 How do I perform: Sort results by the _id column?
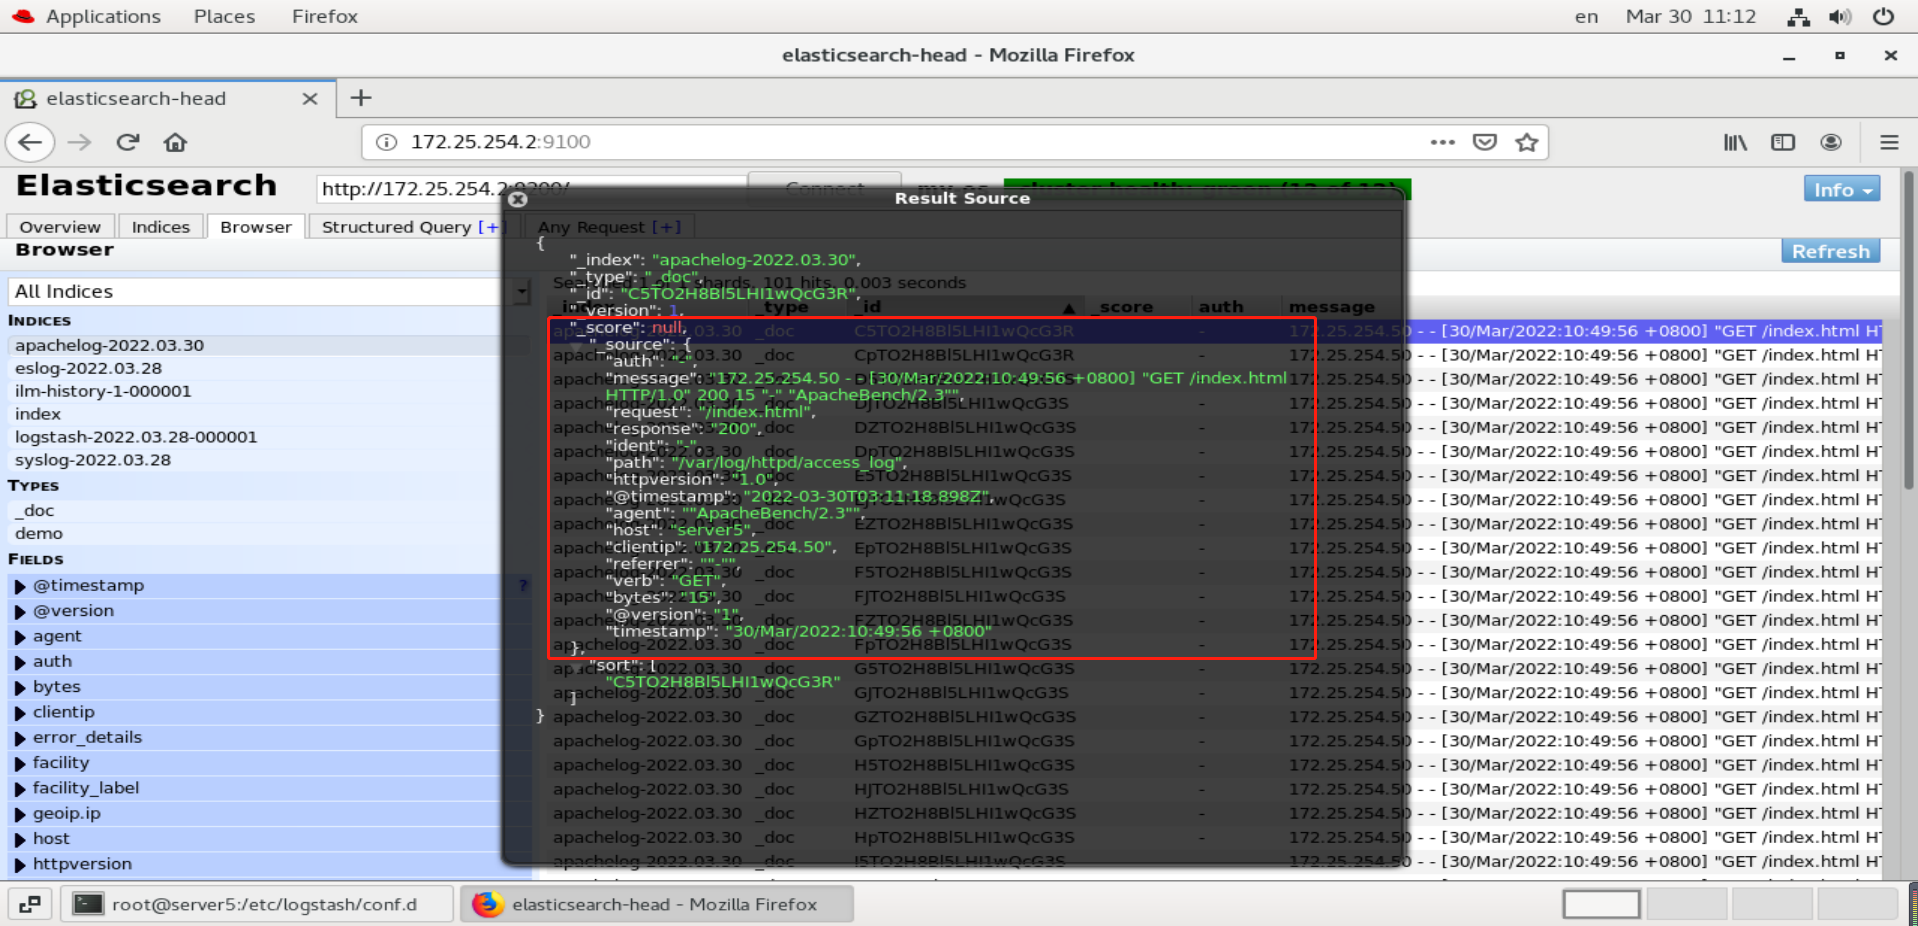(966, 307)
